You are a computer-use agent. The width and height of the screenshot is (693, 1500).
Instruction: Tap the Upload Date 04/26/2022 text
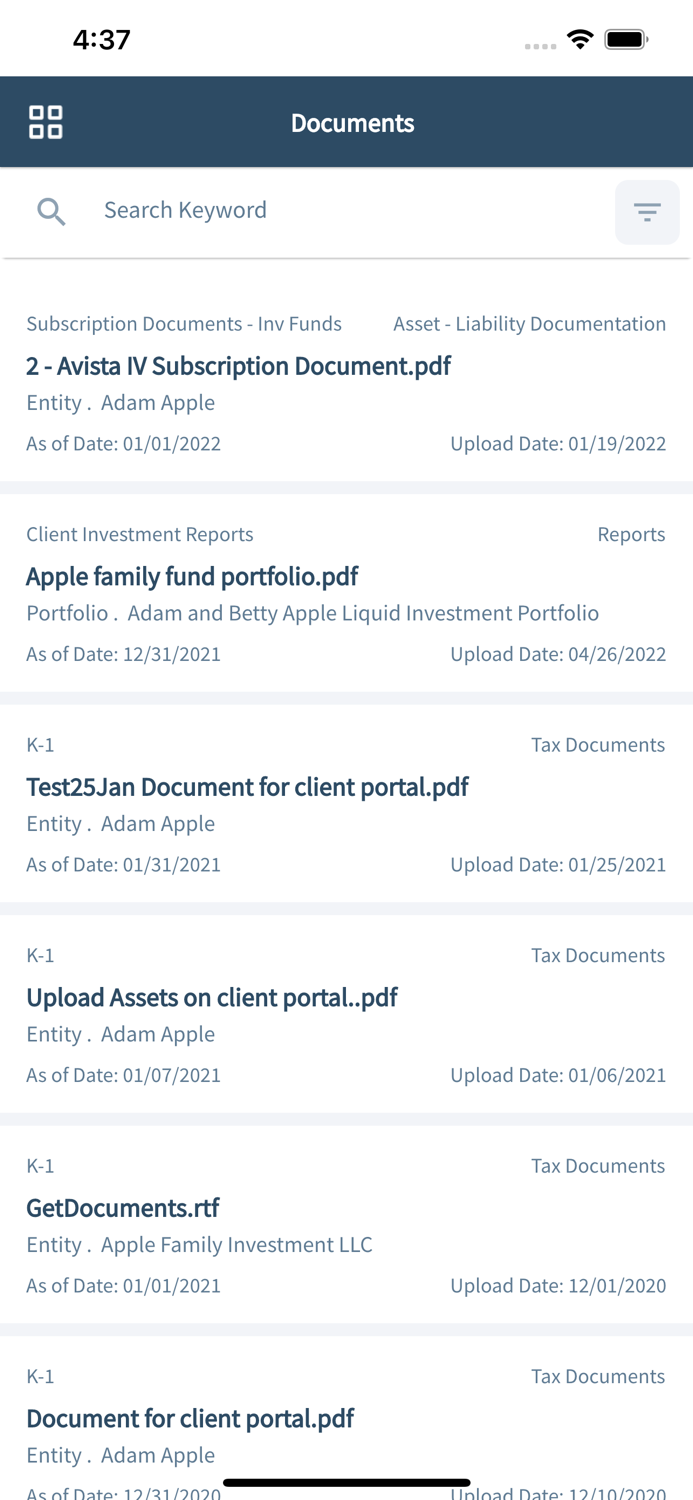(x=558, y=654)
